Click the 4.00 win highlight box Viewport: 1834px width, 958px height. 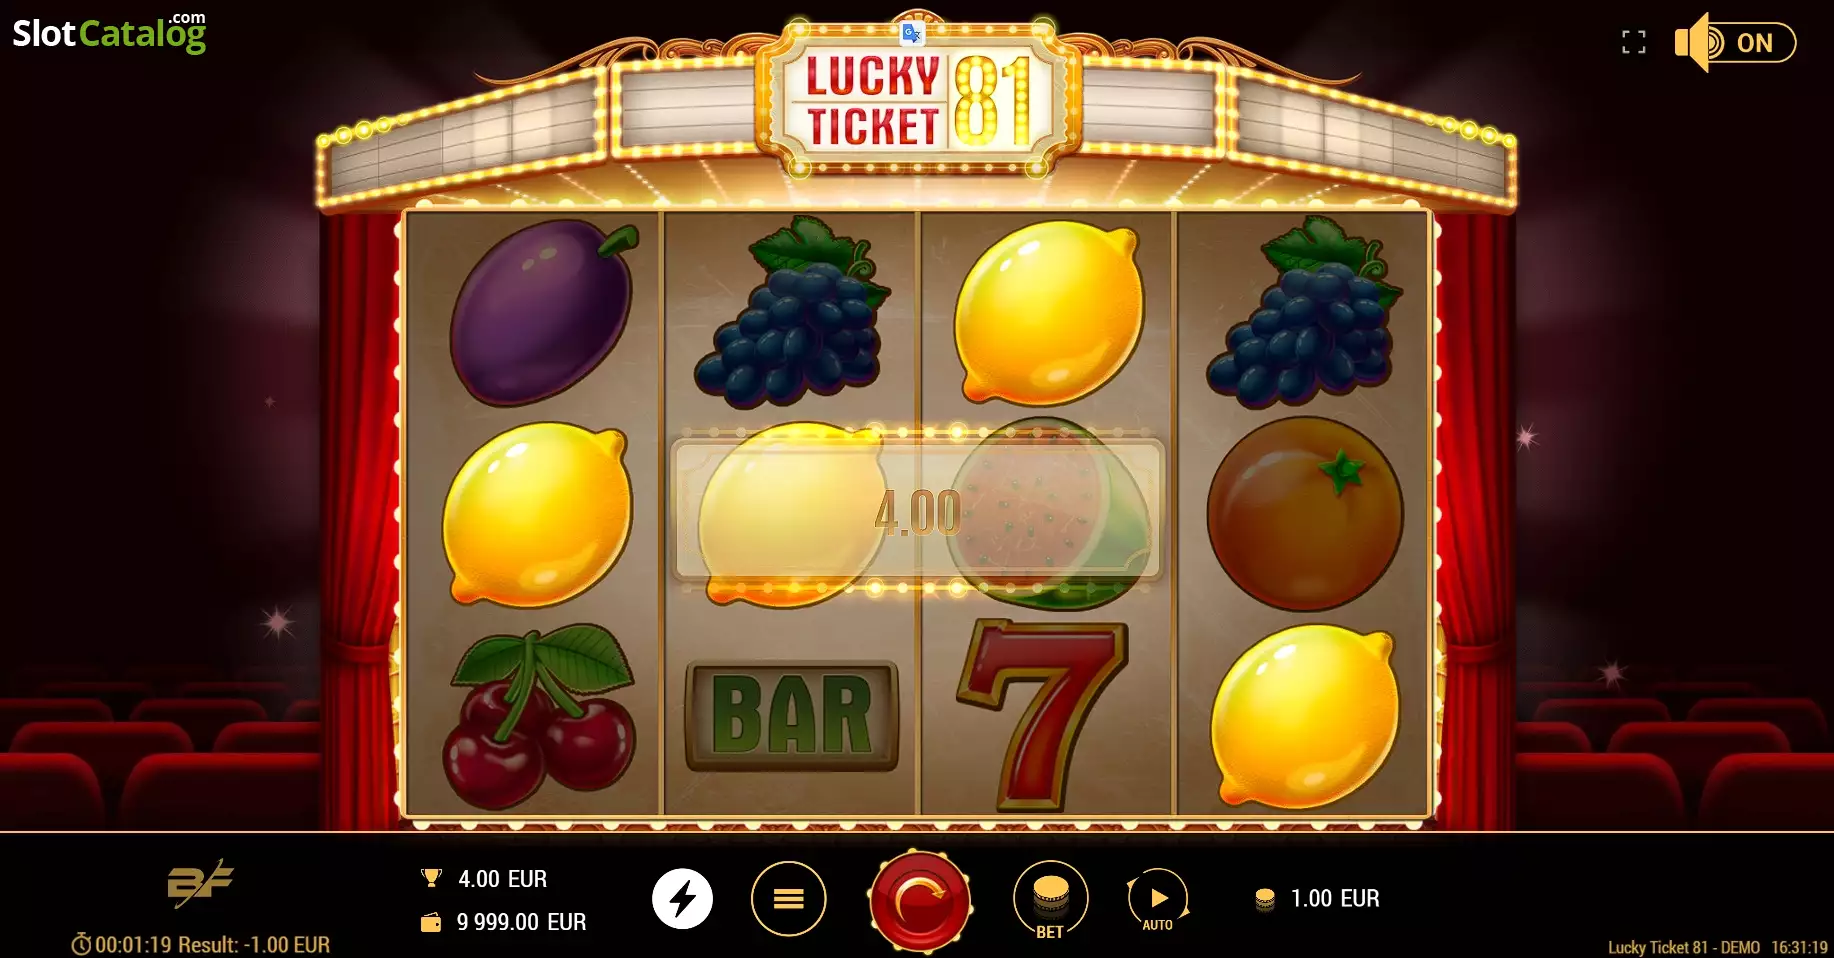[x=918, y=511]
